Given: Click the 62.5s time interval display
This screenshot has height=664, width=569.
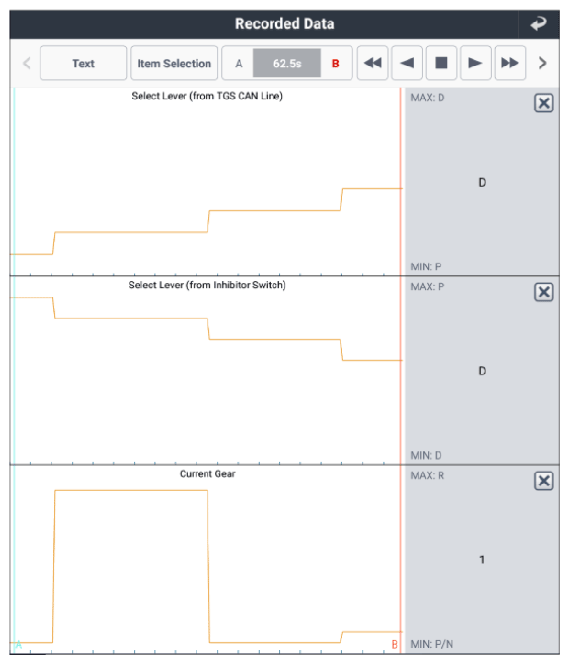Looking at the screenshot, I should pyautogui.click(x=287, y=64).
